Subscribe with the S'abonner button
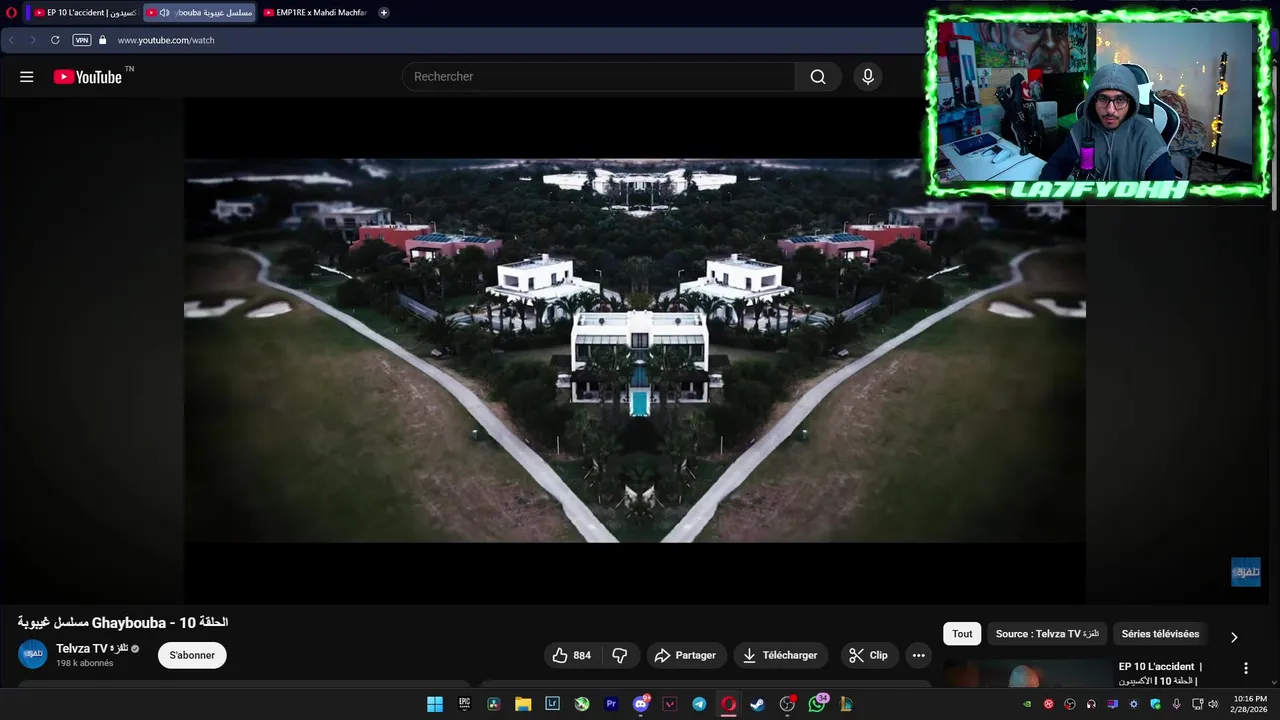 point(192,656)
